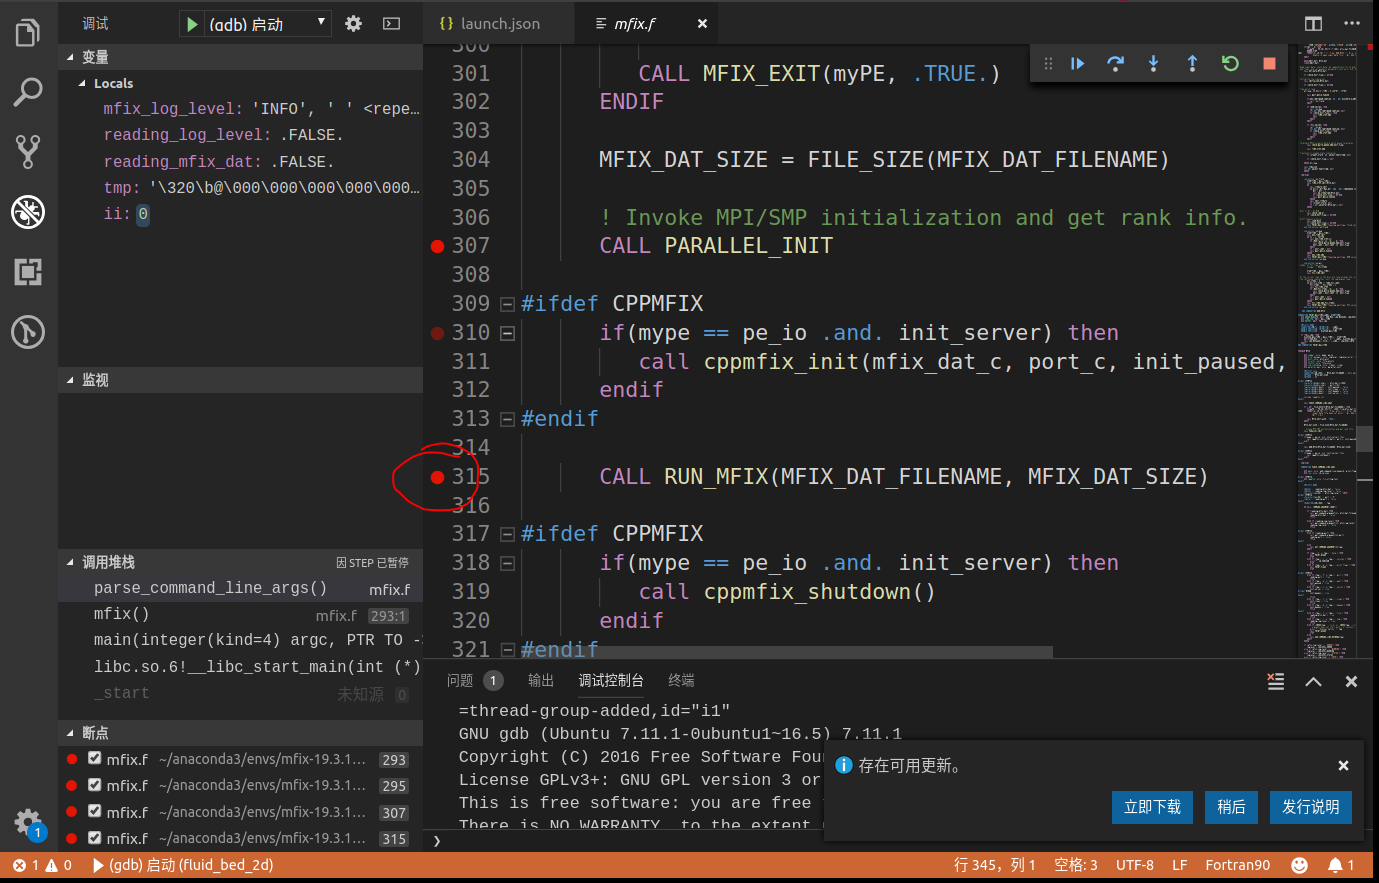Select the mfix() call stack frame
Screen dimensions: 1379x883
[x=240, y=615]
